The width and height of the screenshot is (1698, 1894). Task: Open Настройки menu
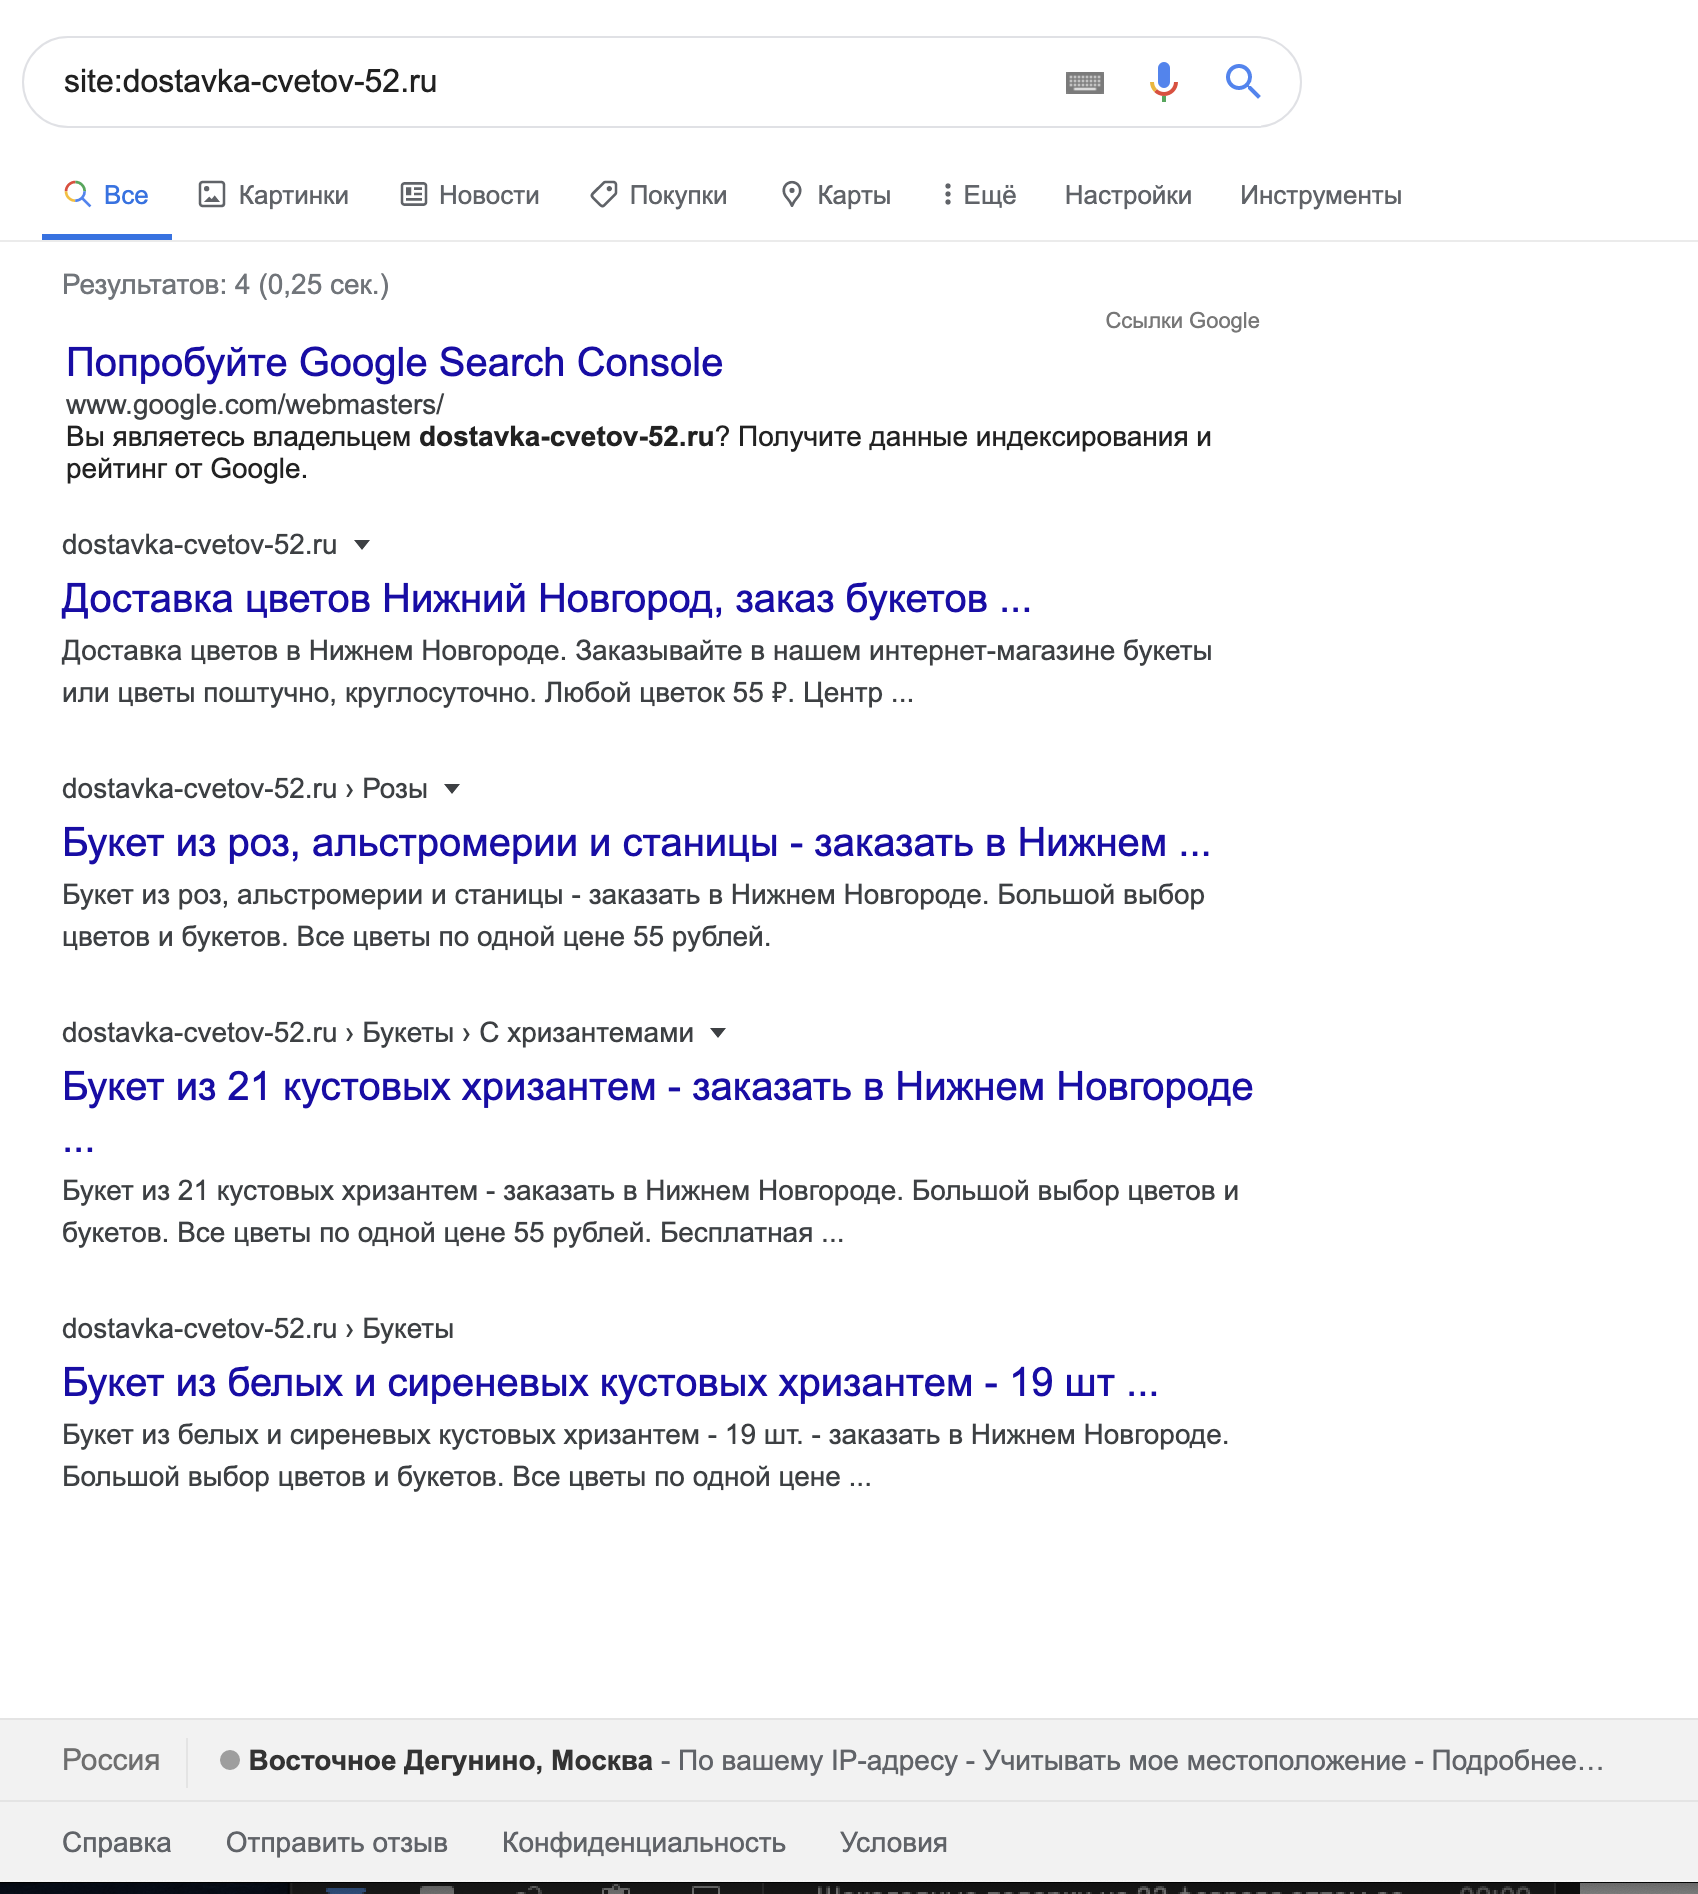1128,195
